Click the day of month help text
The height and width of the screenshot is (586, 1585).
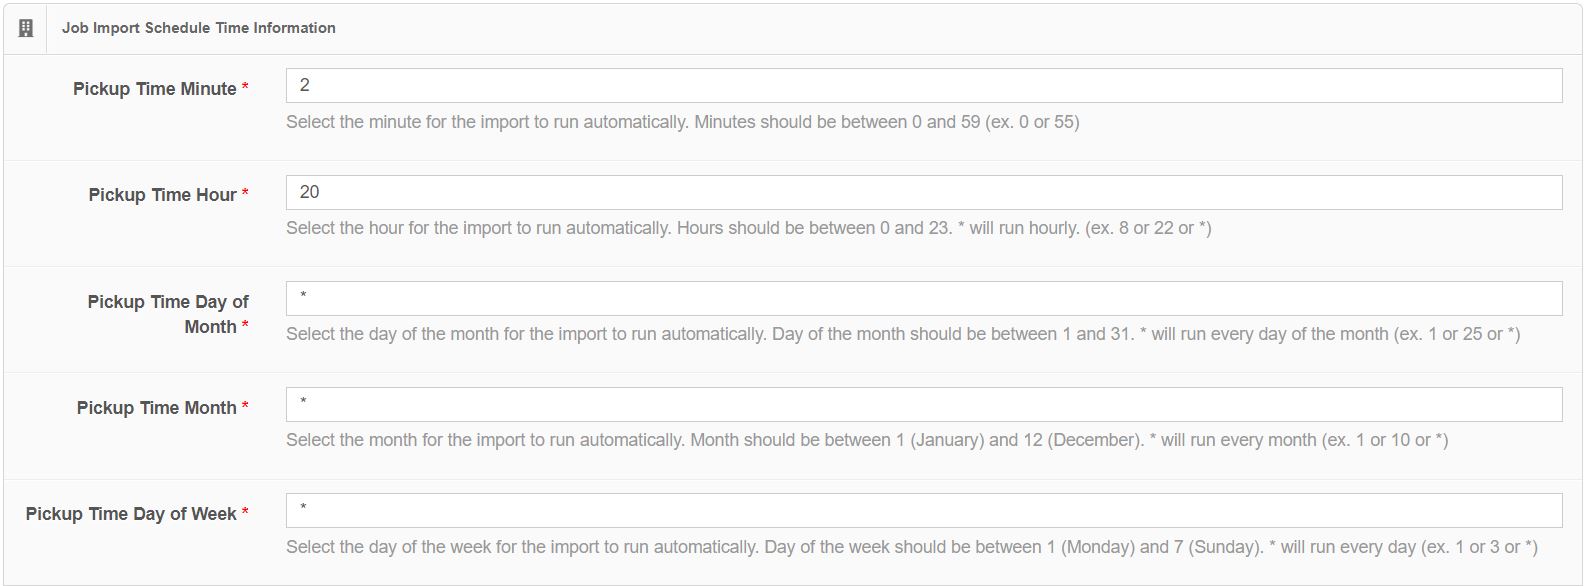click(x=902, y=334)
